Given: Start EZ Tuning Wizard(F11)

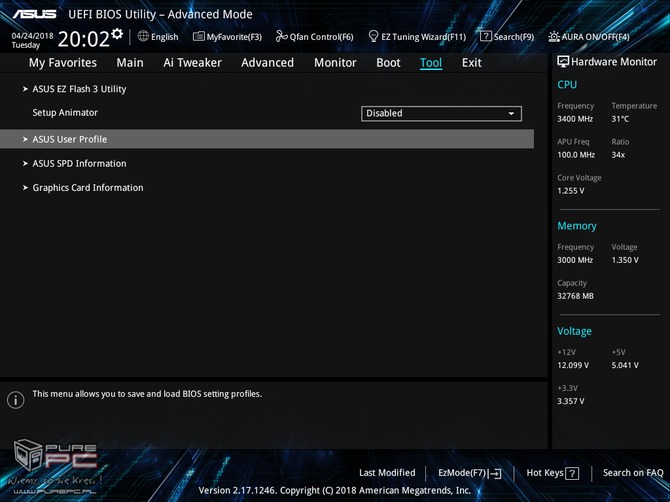Looking at the screenshot, I should click(417, 37).
